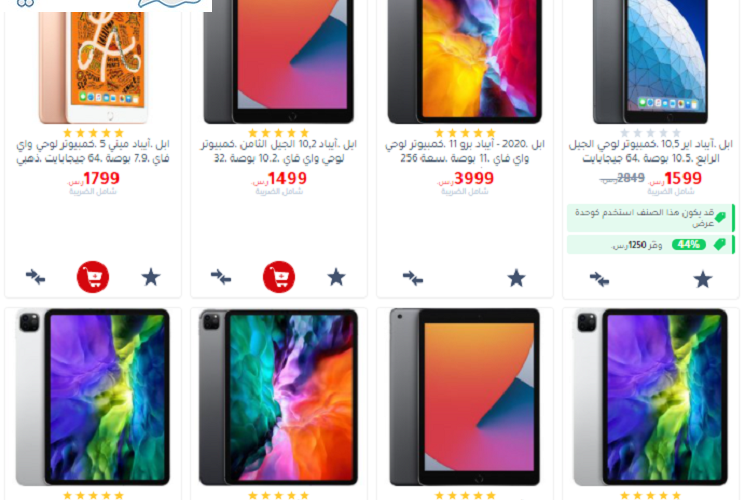Click the five-star rating of iPad Pro 11
The width and height of the screenshot is (745, 500).
tap(465, 133)
